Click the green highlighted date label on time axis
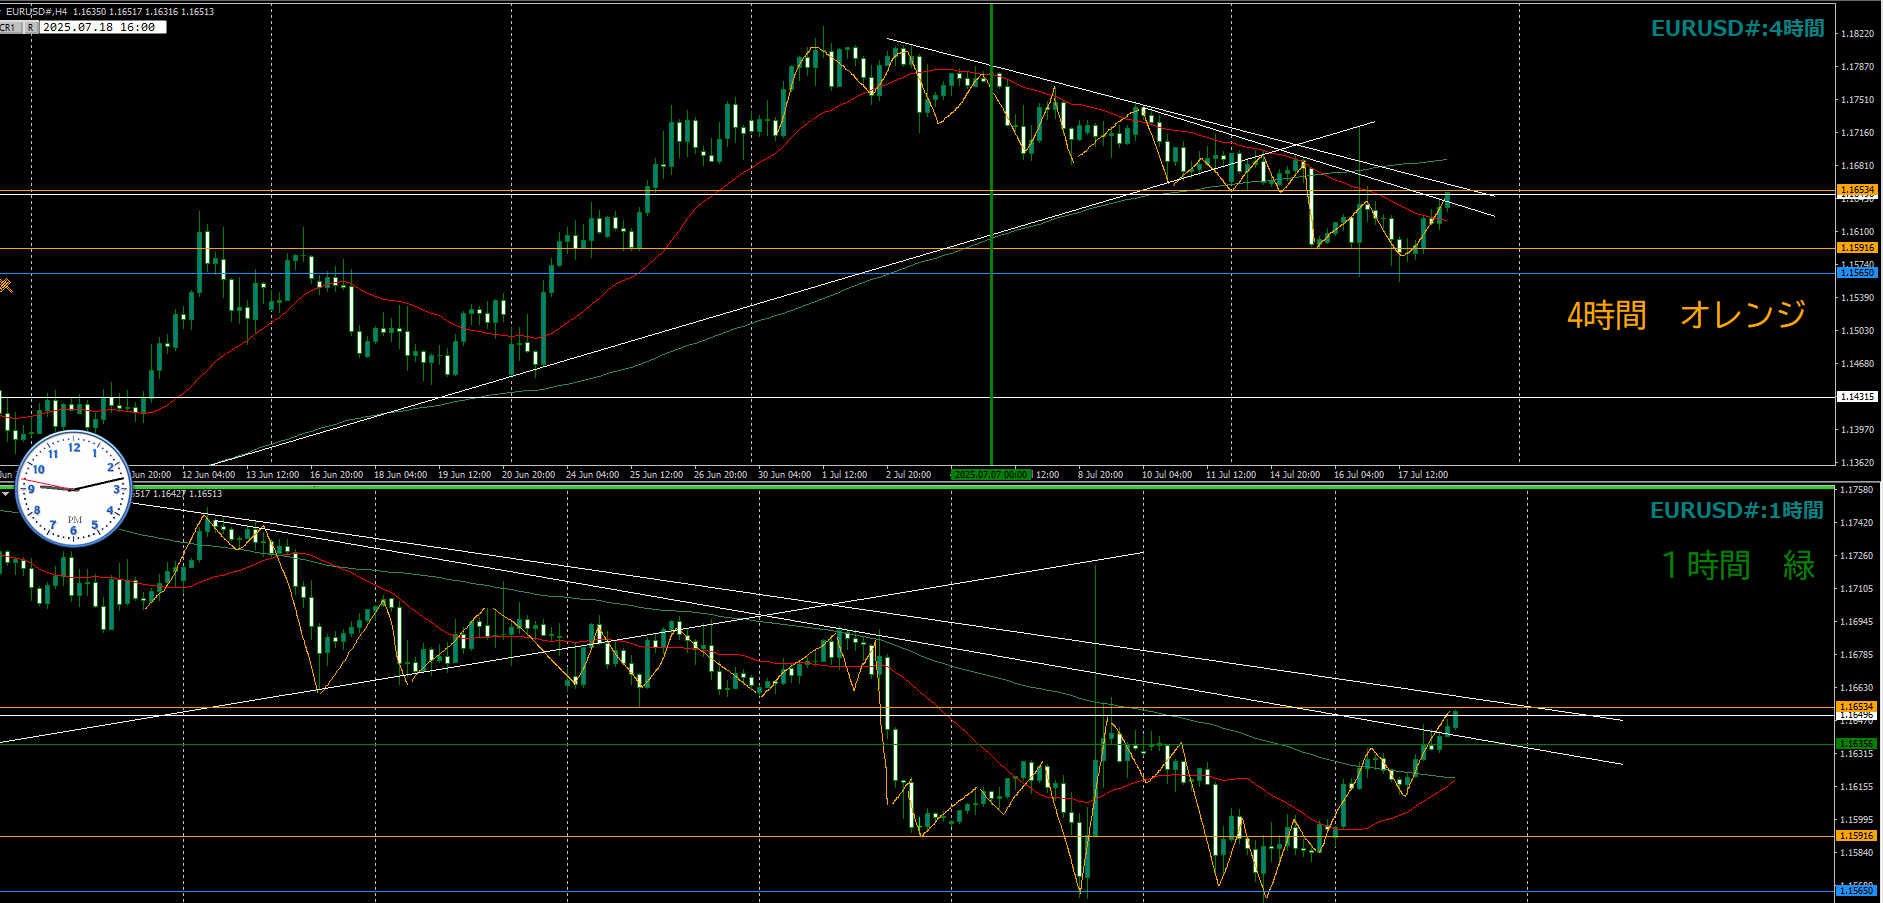1883x903 pixels. (991, 474)
